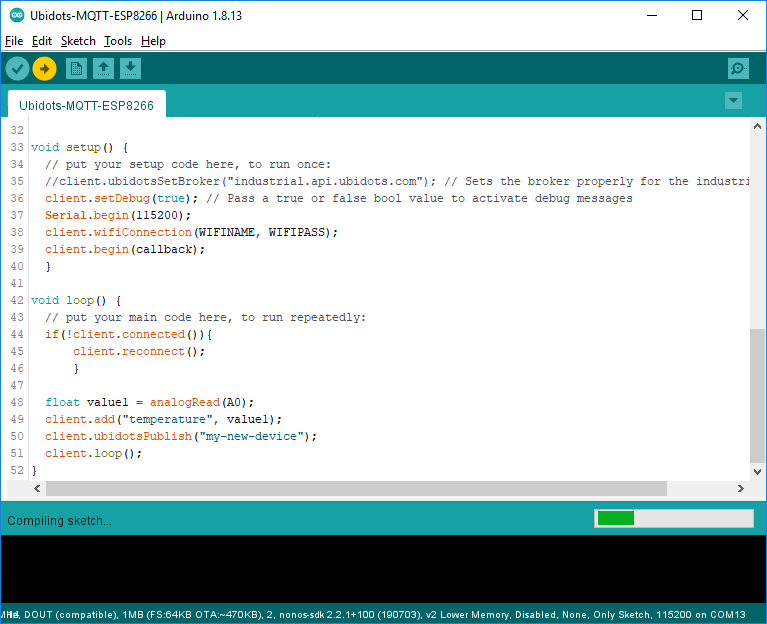Click line number 47 in the gutter
The height and width of the screenshot is (624, 767).
[x=17, y=385]
